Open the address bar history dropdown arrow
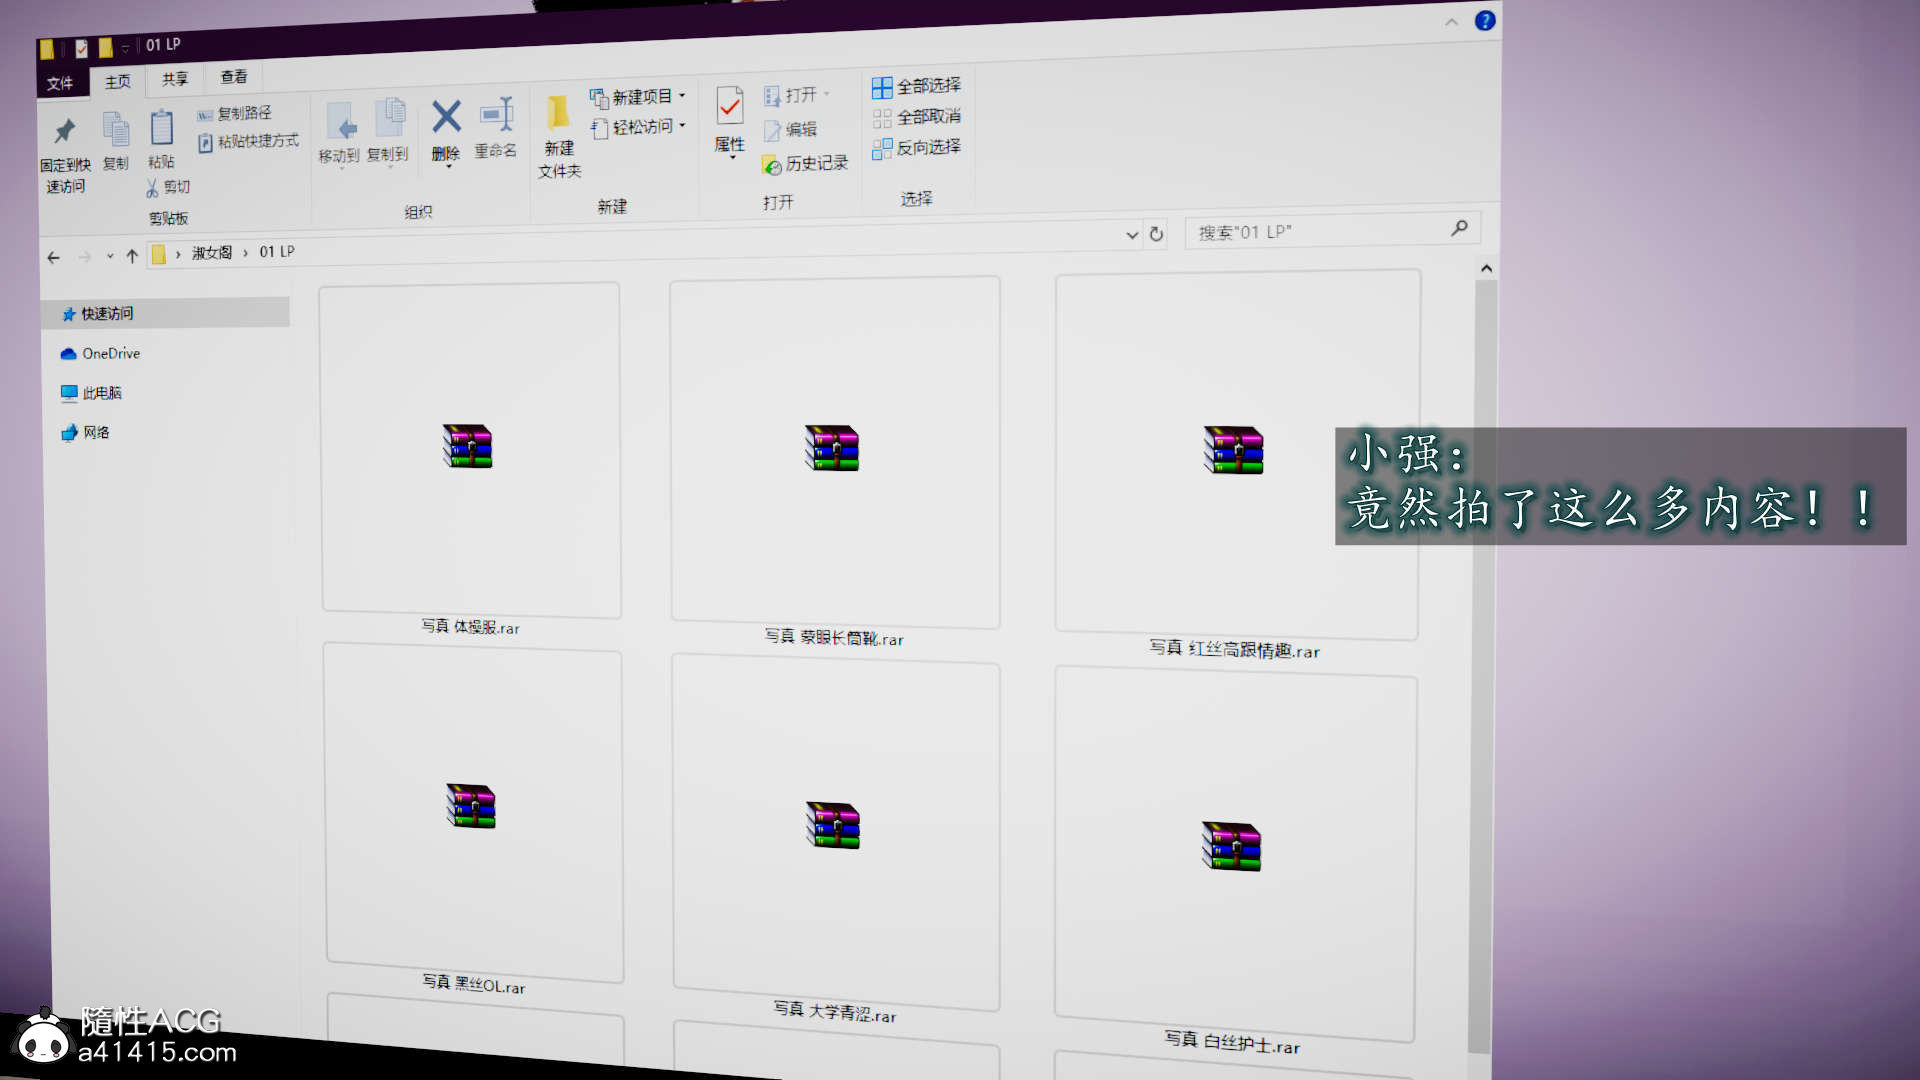This screenshot has height=1080, width=1920. [x=1132, y=235]
